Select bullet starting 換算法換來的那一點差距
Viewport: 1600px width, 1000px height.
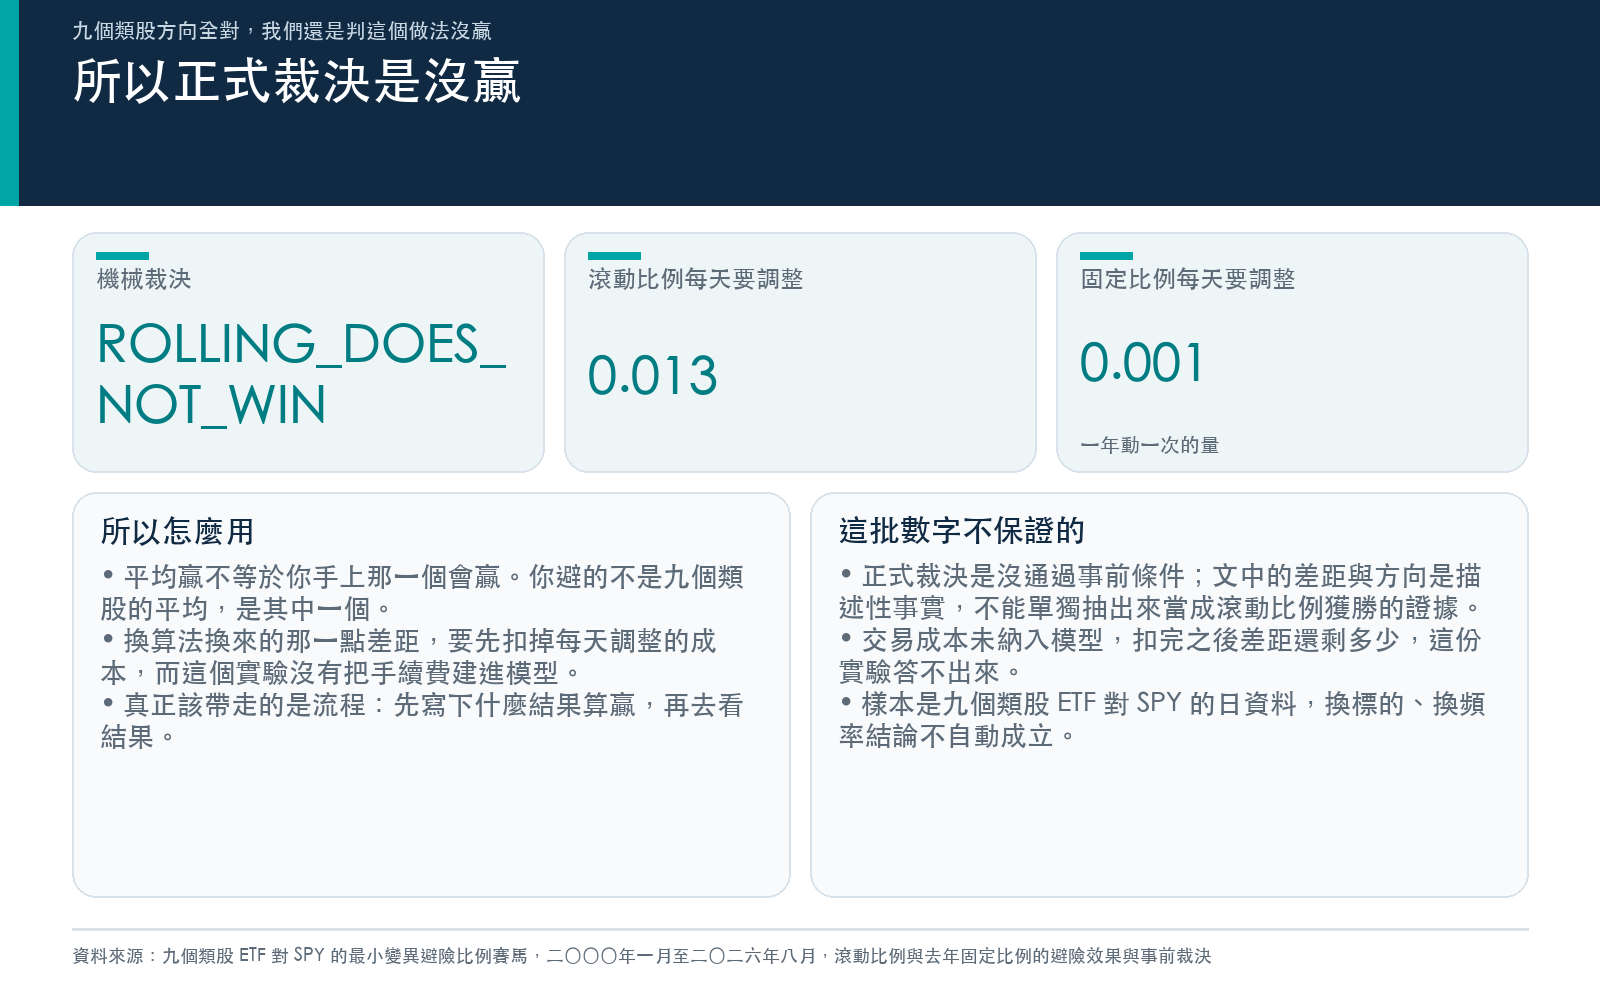409,657
